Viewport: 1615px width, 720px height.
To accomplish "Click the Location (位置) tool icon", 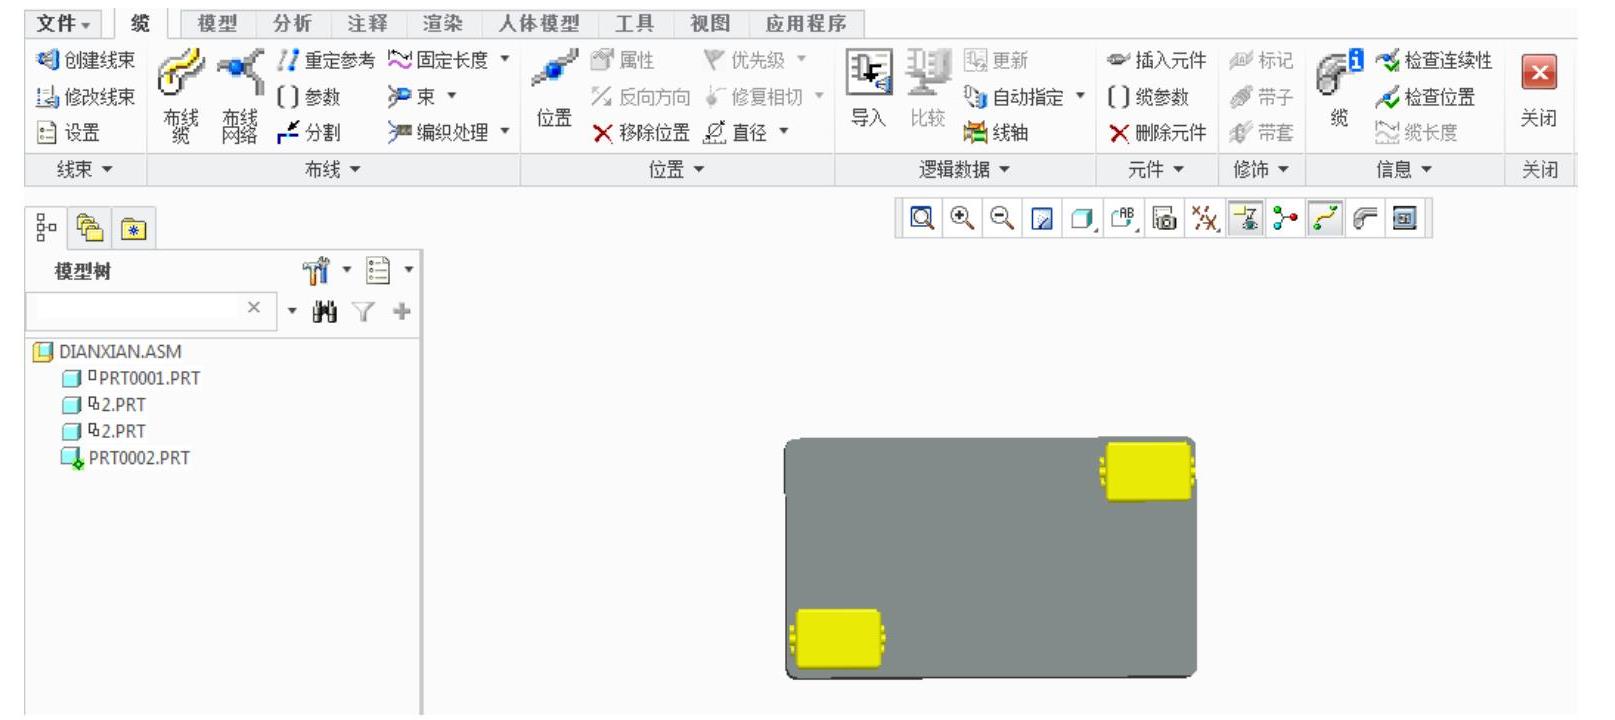I will click(x=554, y=70).
